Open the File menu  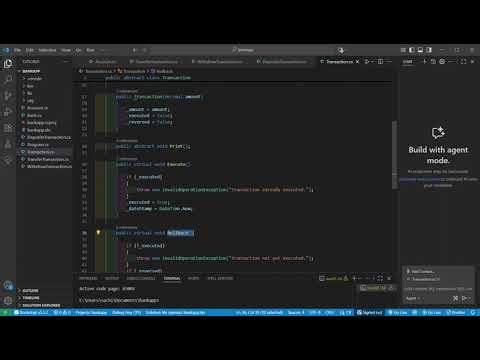(x=17, y=50)
